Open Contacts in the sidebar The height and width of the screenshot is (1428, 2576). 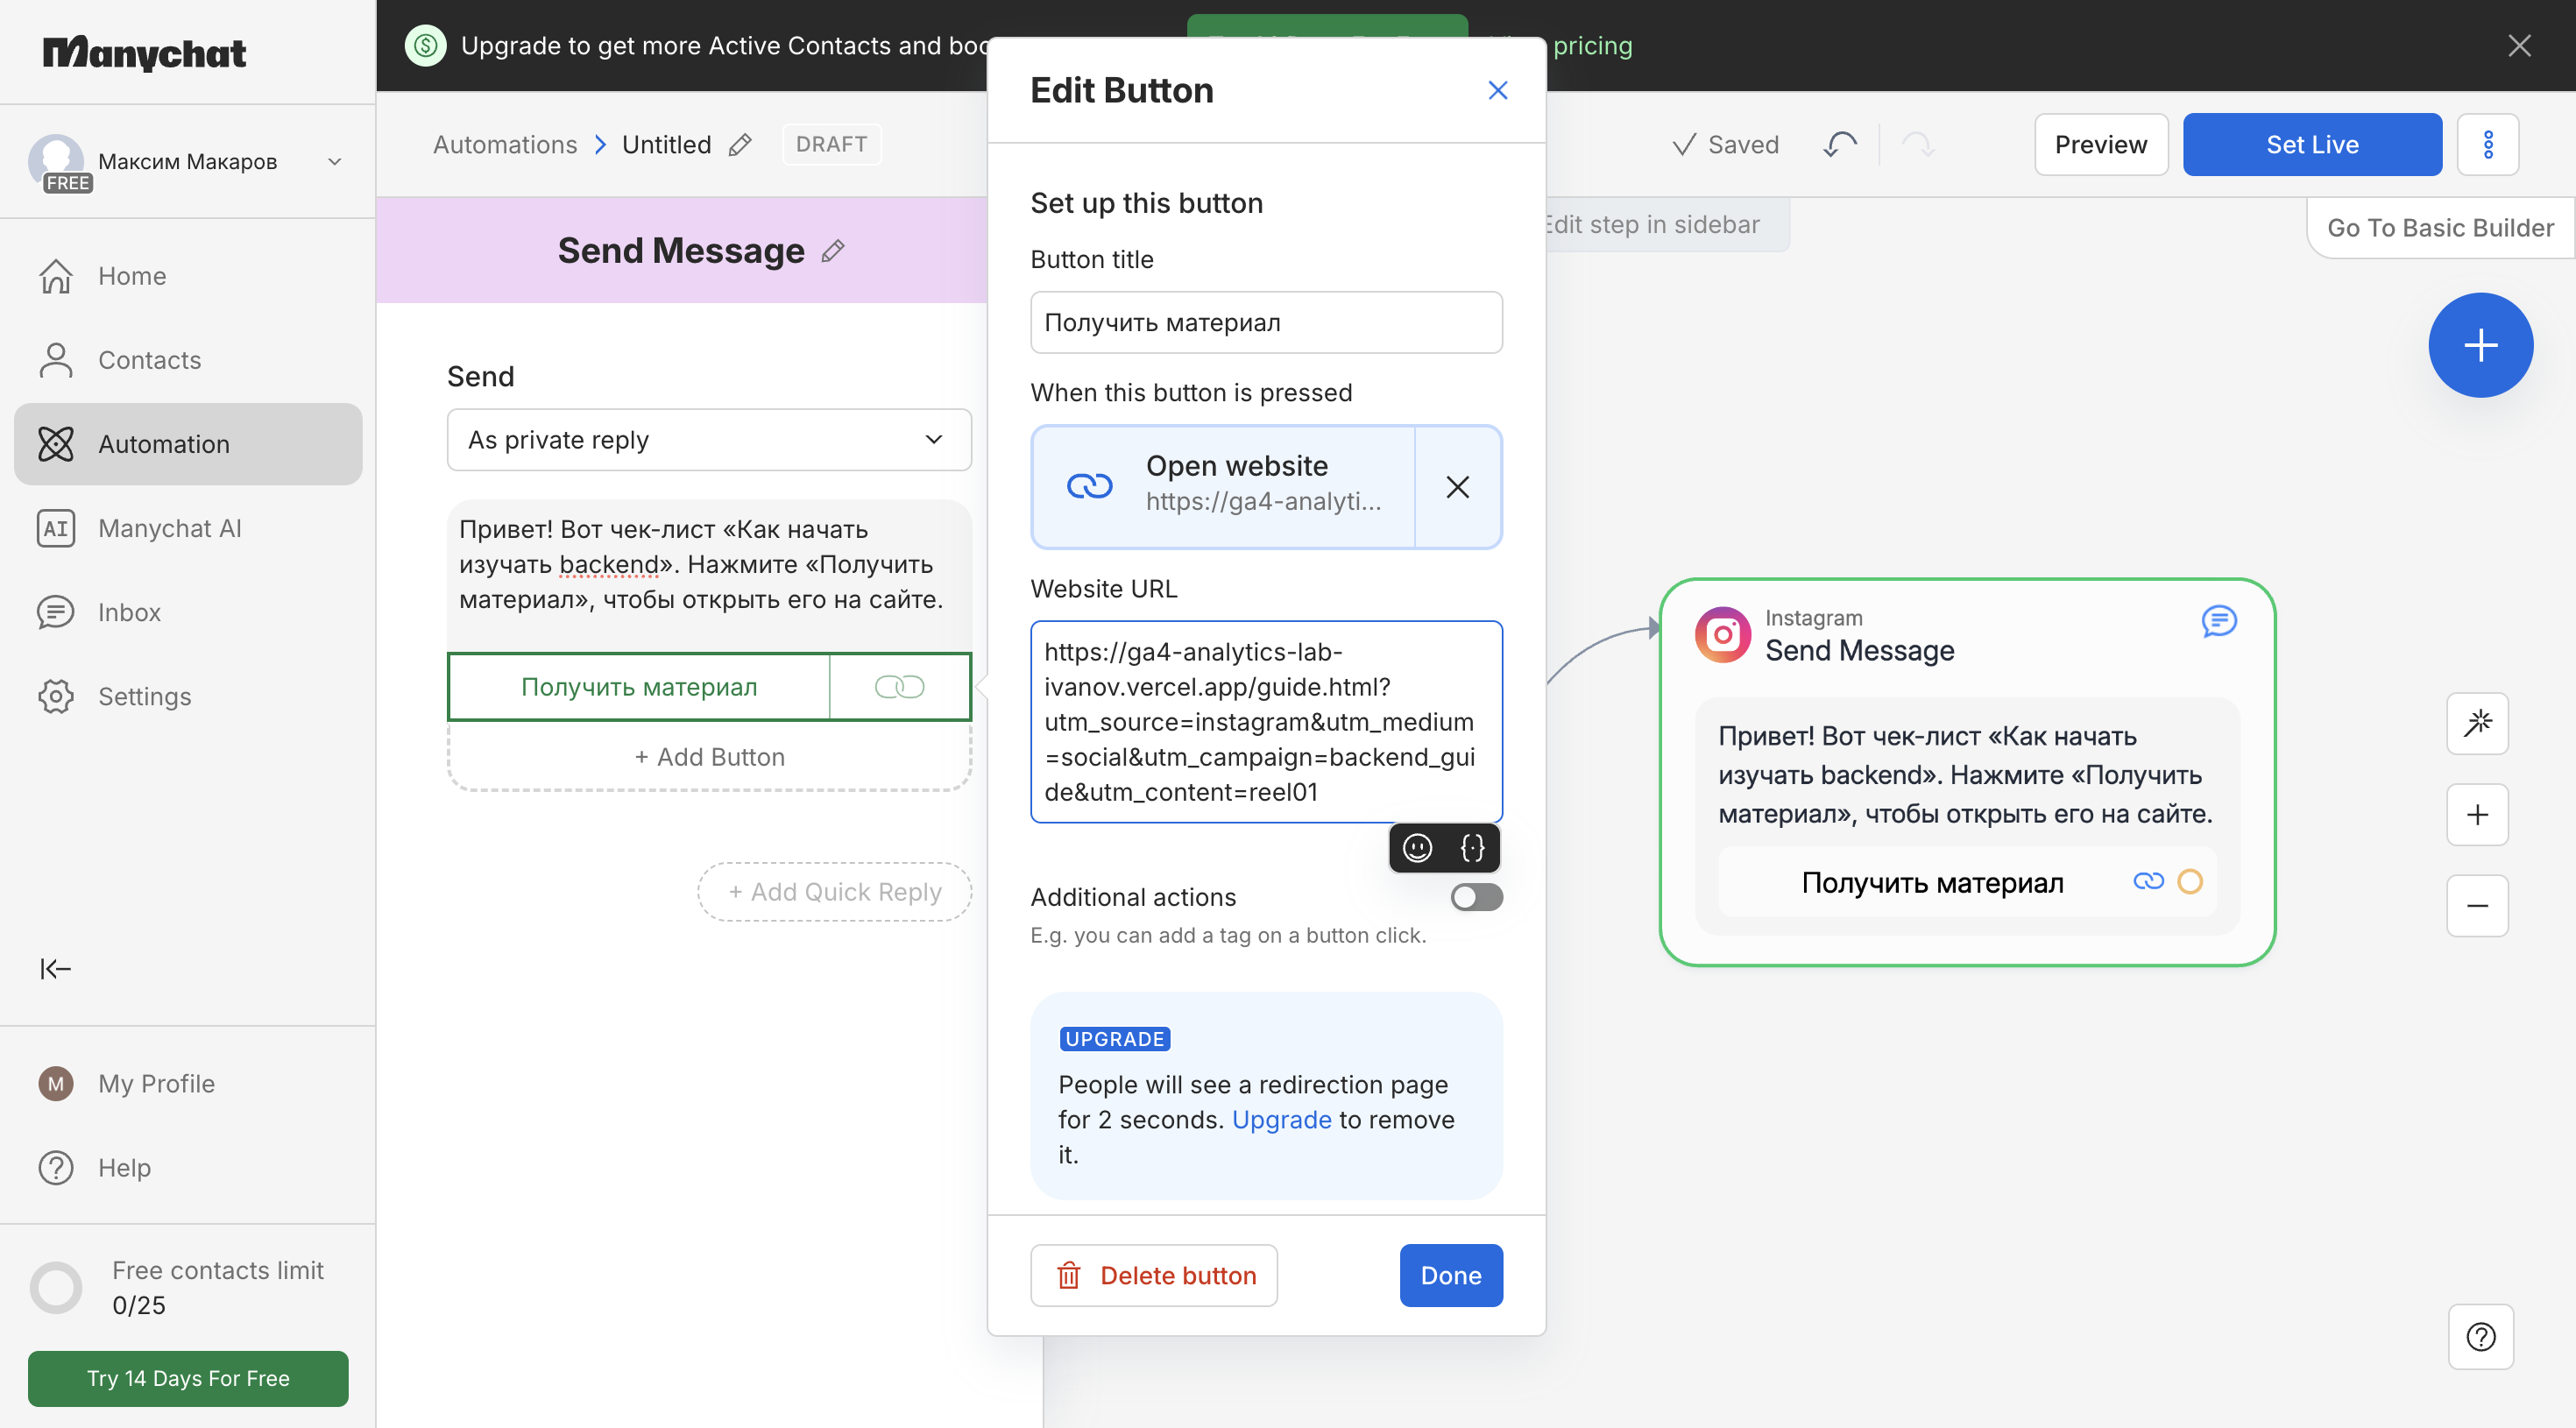tap(188, 360)
